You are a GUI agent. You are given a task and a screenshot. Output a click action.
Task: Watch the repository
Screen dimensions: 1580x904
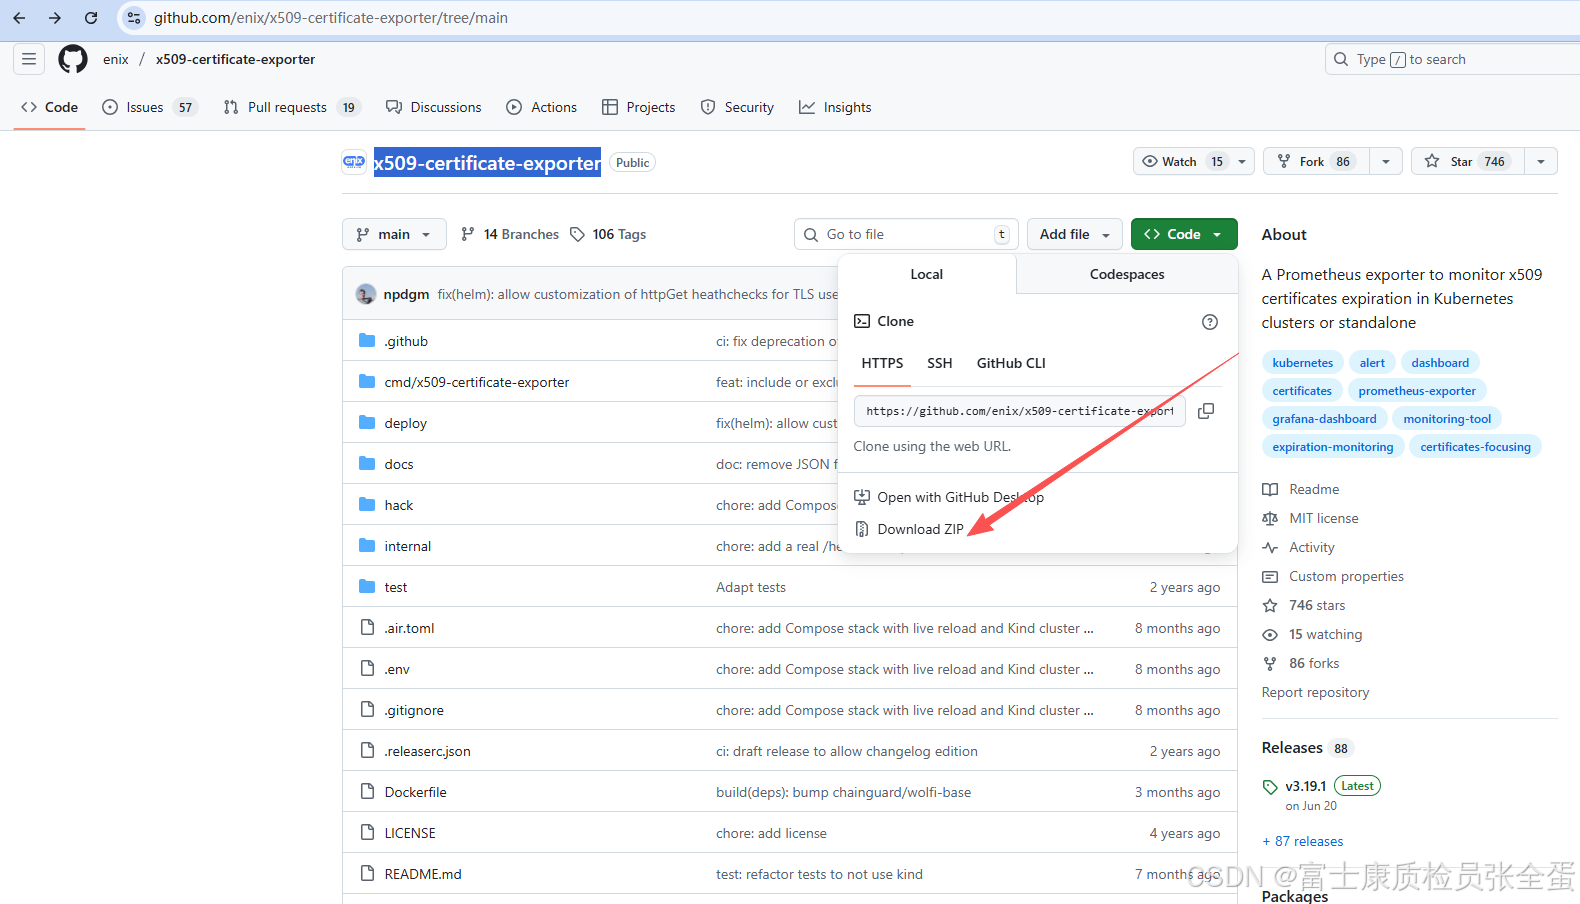pyautogui.click(x=1184, y=161)
